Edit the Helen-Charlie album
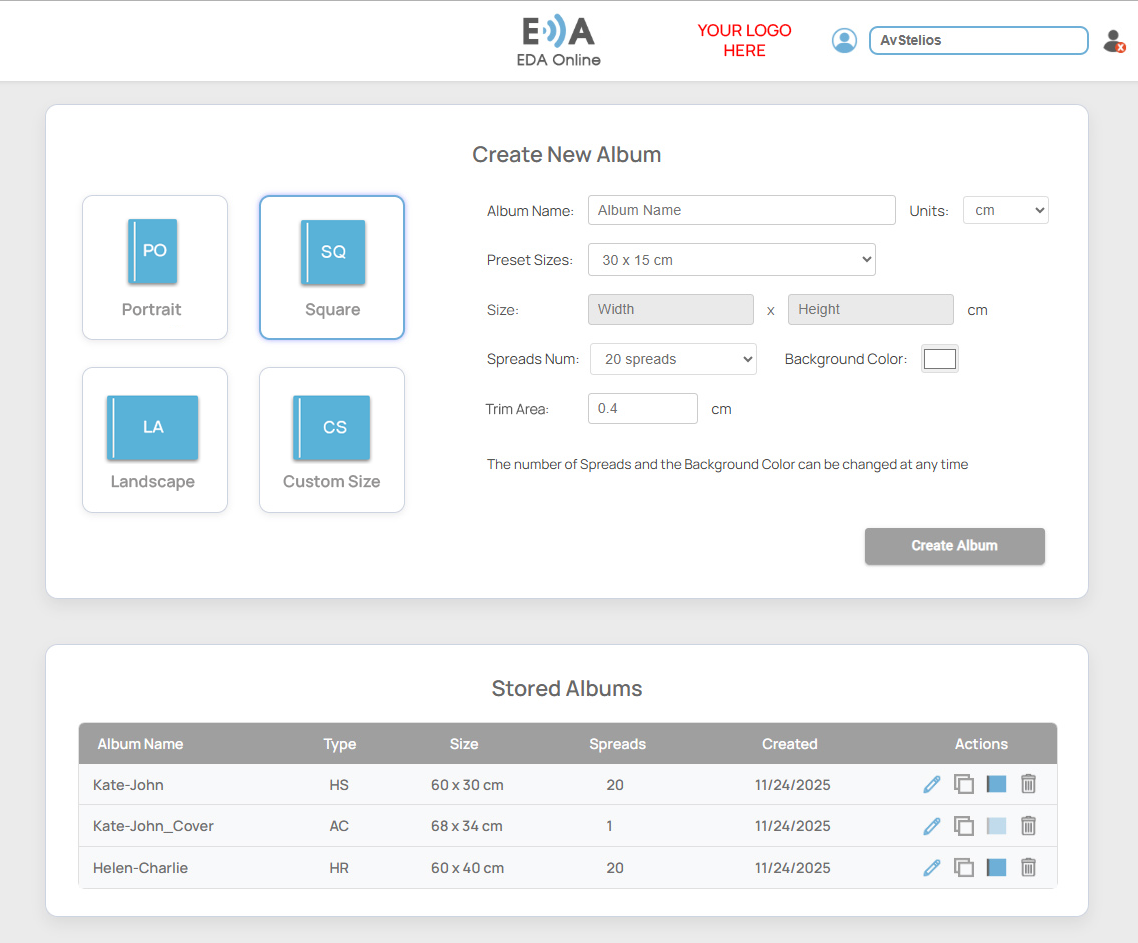Viewport: 1138px width, 943px height. click(932, 868)
